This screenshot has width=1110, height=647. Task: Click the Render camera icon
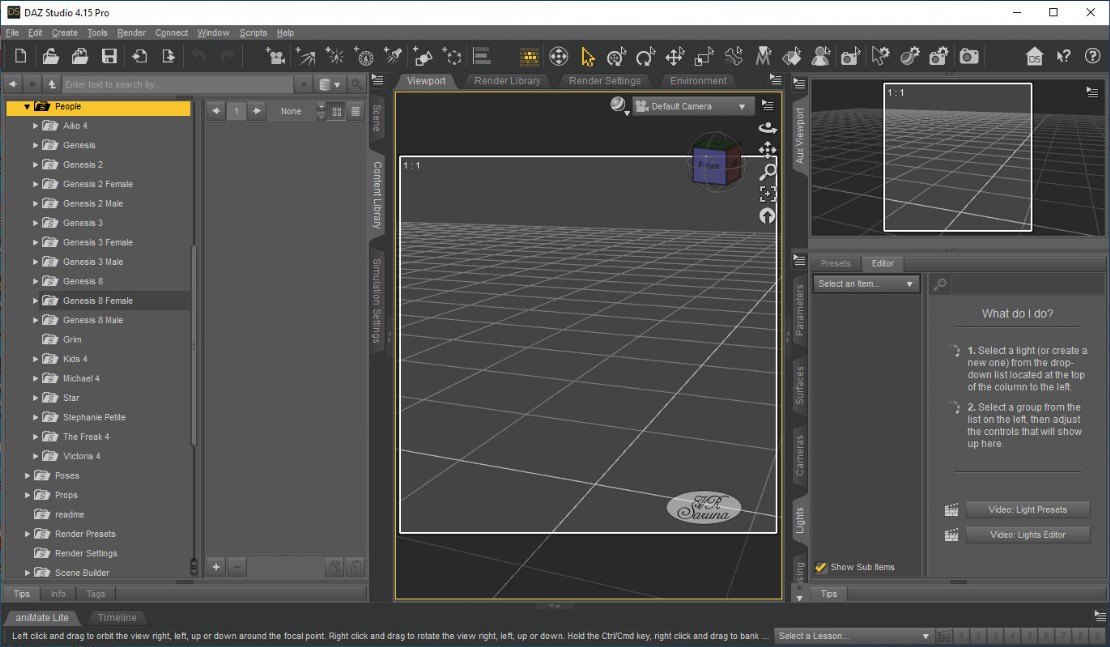(969, 56)
